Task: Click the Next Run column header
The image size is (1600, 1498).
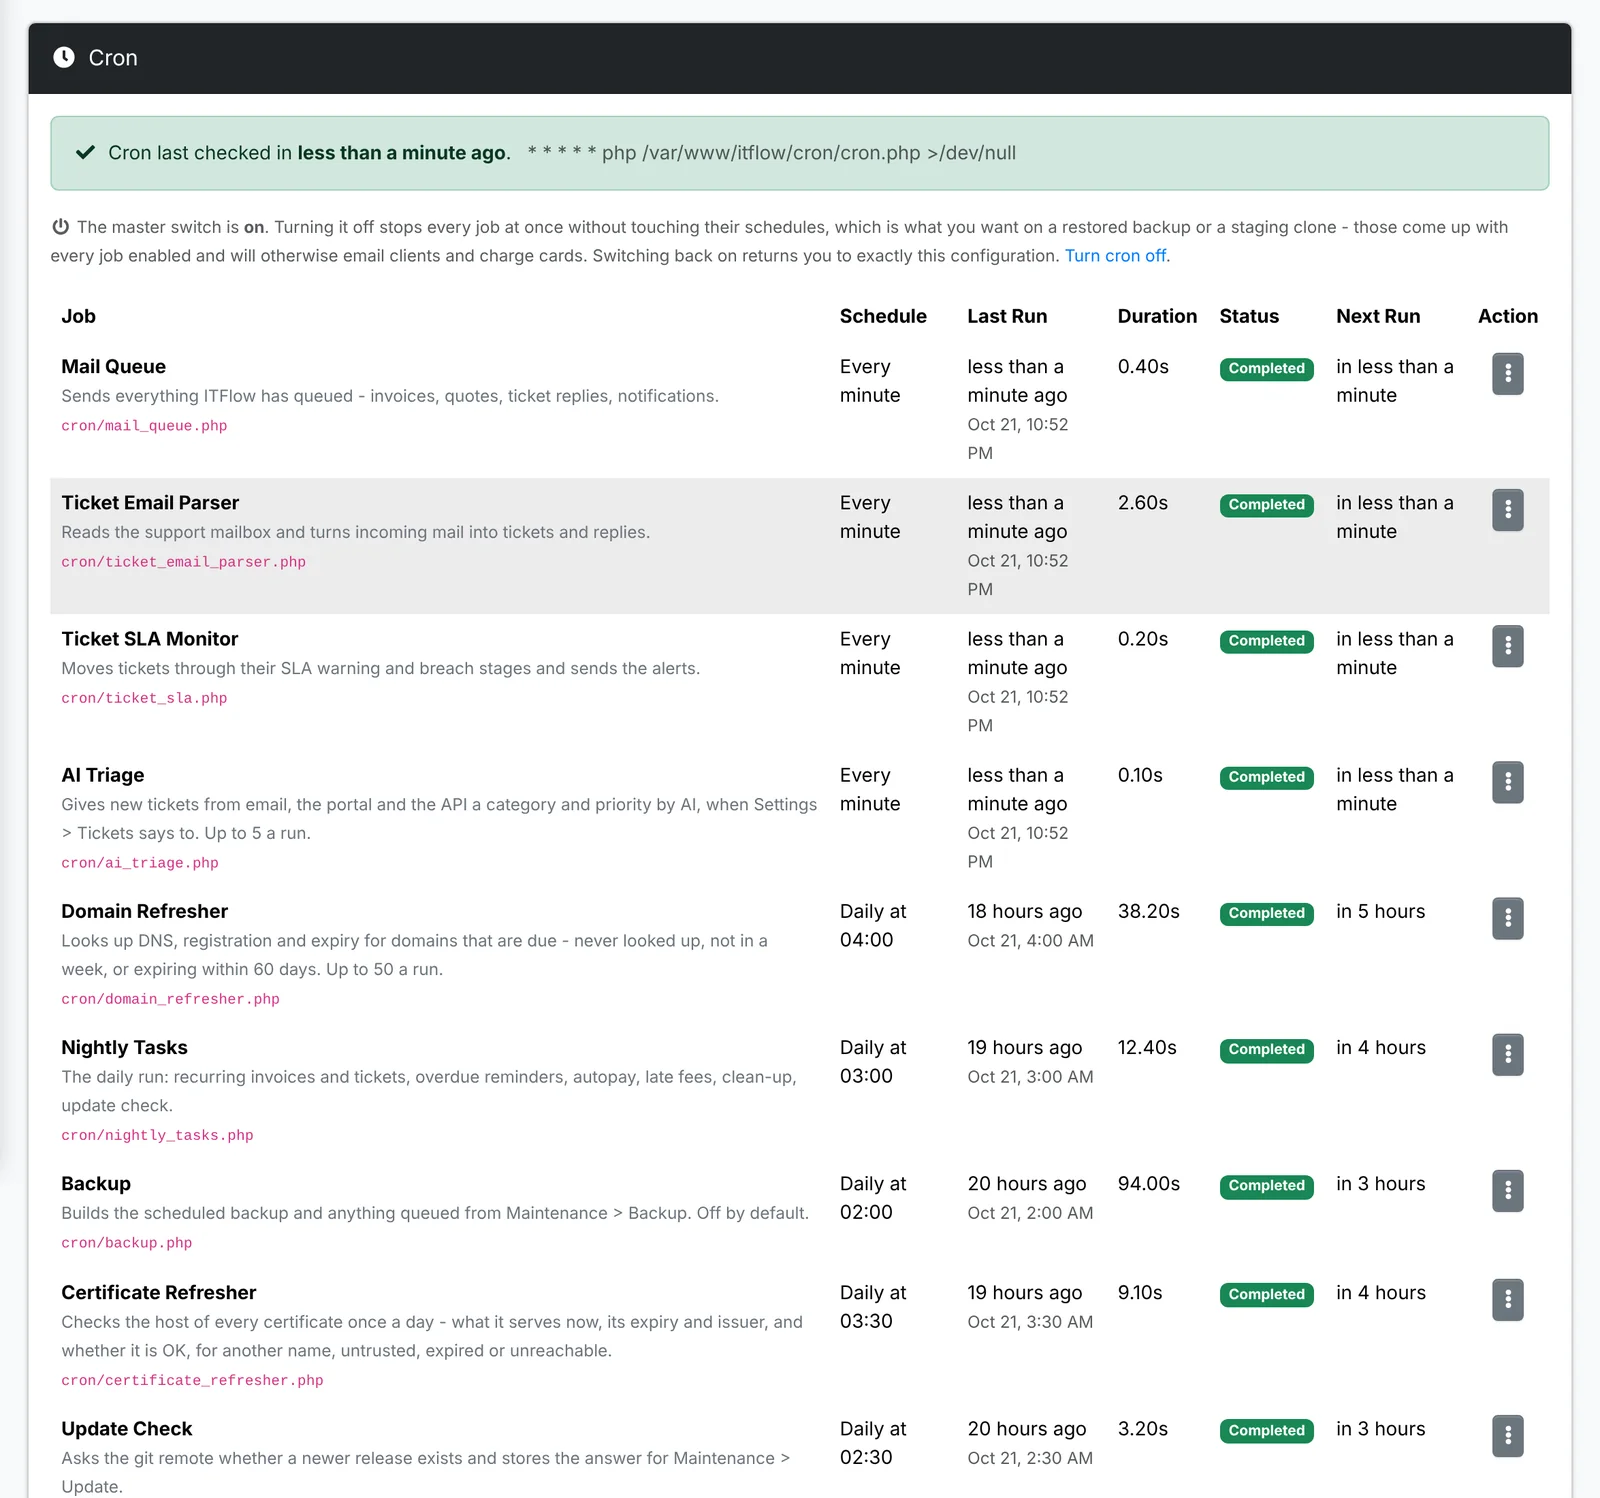Action: (1378, 316)
